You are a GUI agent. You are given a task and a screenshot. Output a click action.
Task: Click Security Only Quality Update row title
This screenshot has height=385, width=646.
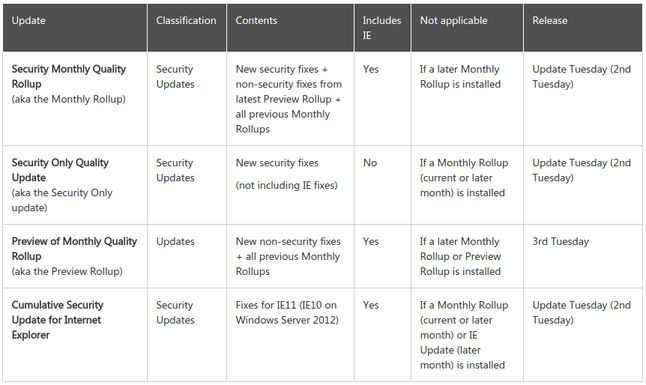click(x=60, y=170)
